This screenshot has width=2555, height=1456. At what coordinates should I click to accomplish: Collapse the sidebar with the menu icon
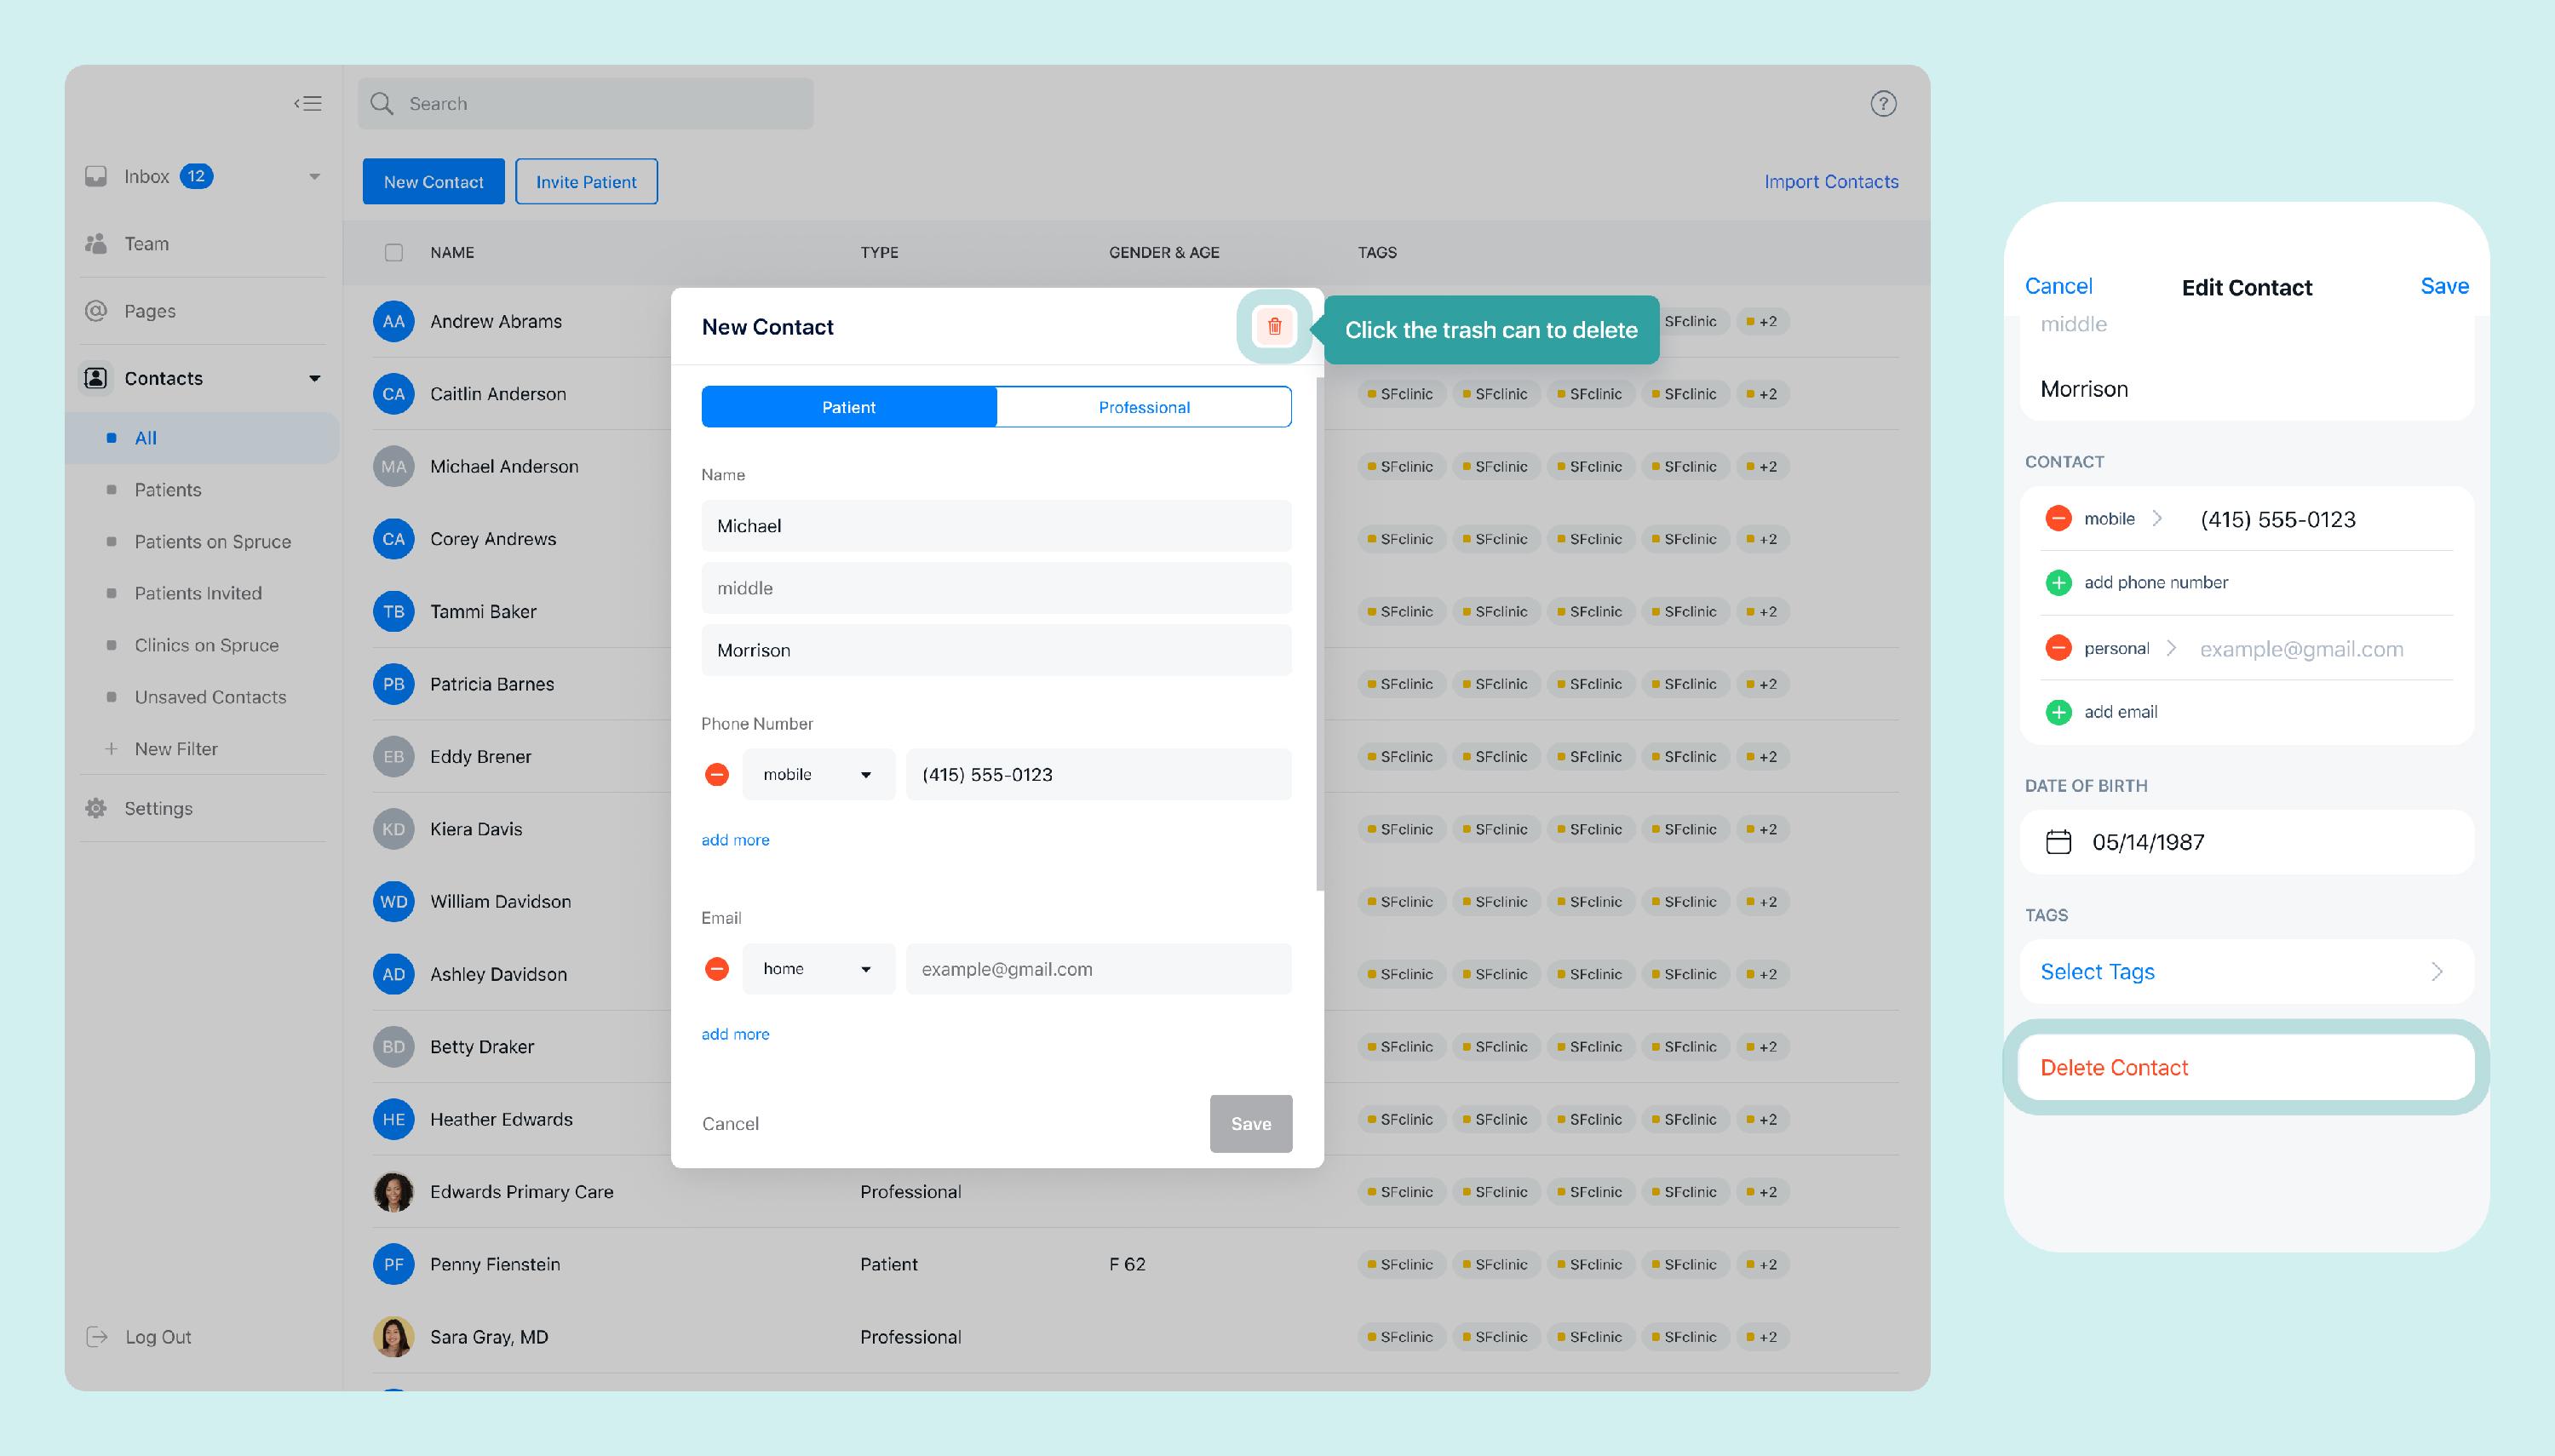(x=308, y=103)
